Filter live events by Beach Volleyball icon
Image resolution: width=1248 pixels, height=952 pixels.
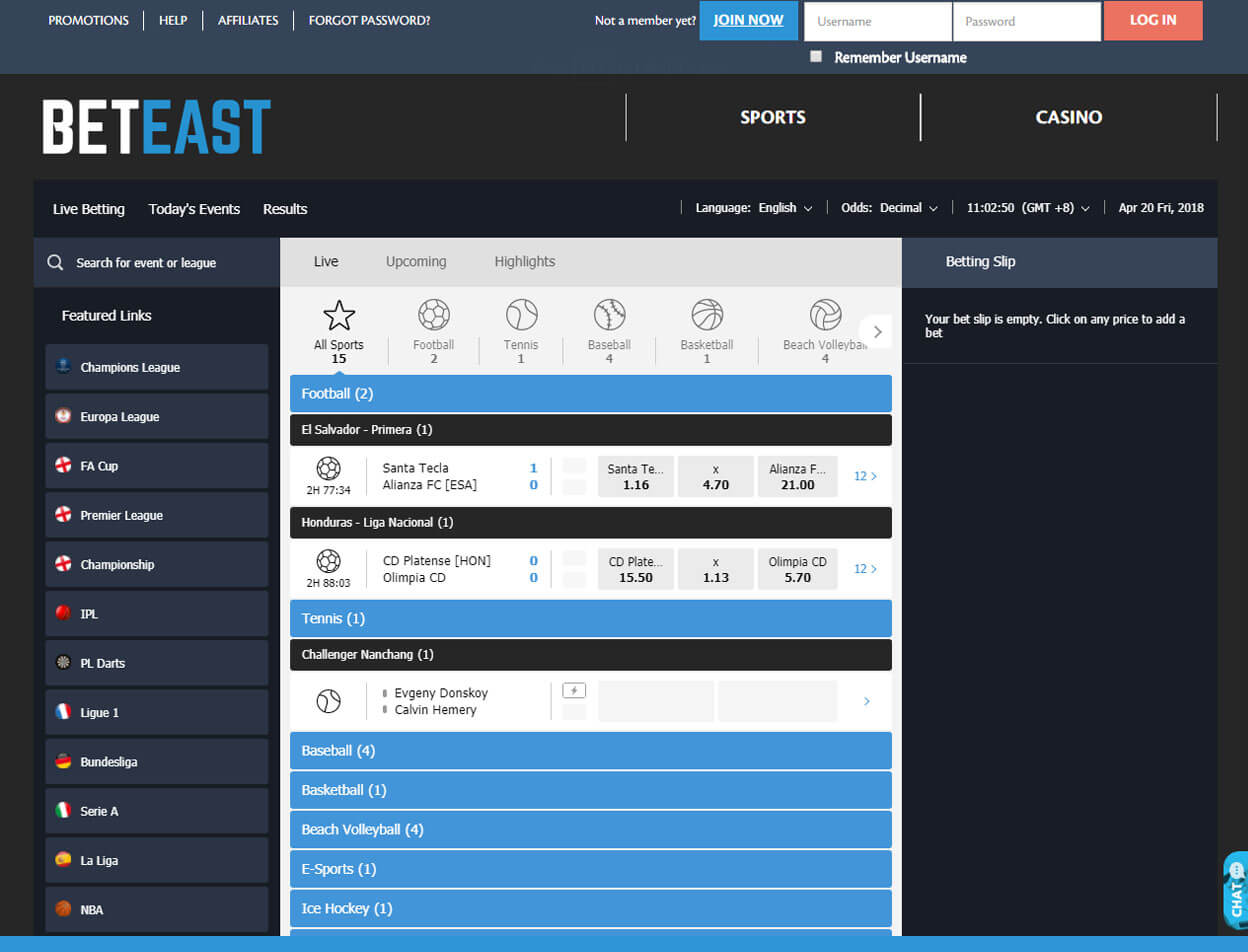[826, 315]
